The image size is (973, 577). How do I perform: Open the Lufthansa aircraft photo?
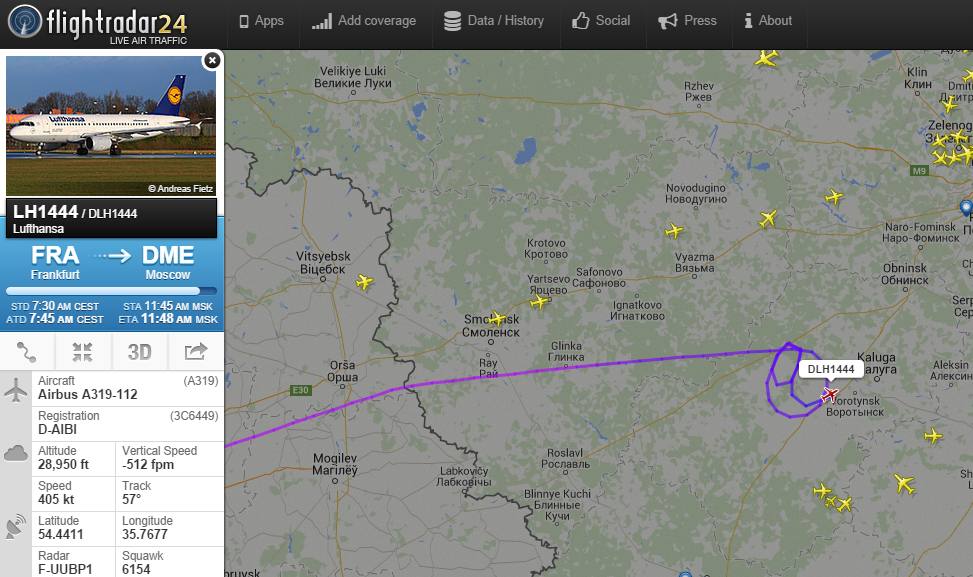click(x=111, y=126)
